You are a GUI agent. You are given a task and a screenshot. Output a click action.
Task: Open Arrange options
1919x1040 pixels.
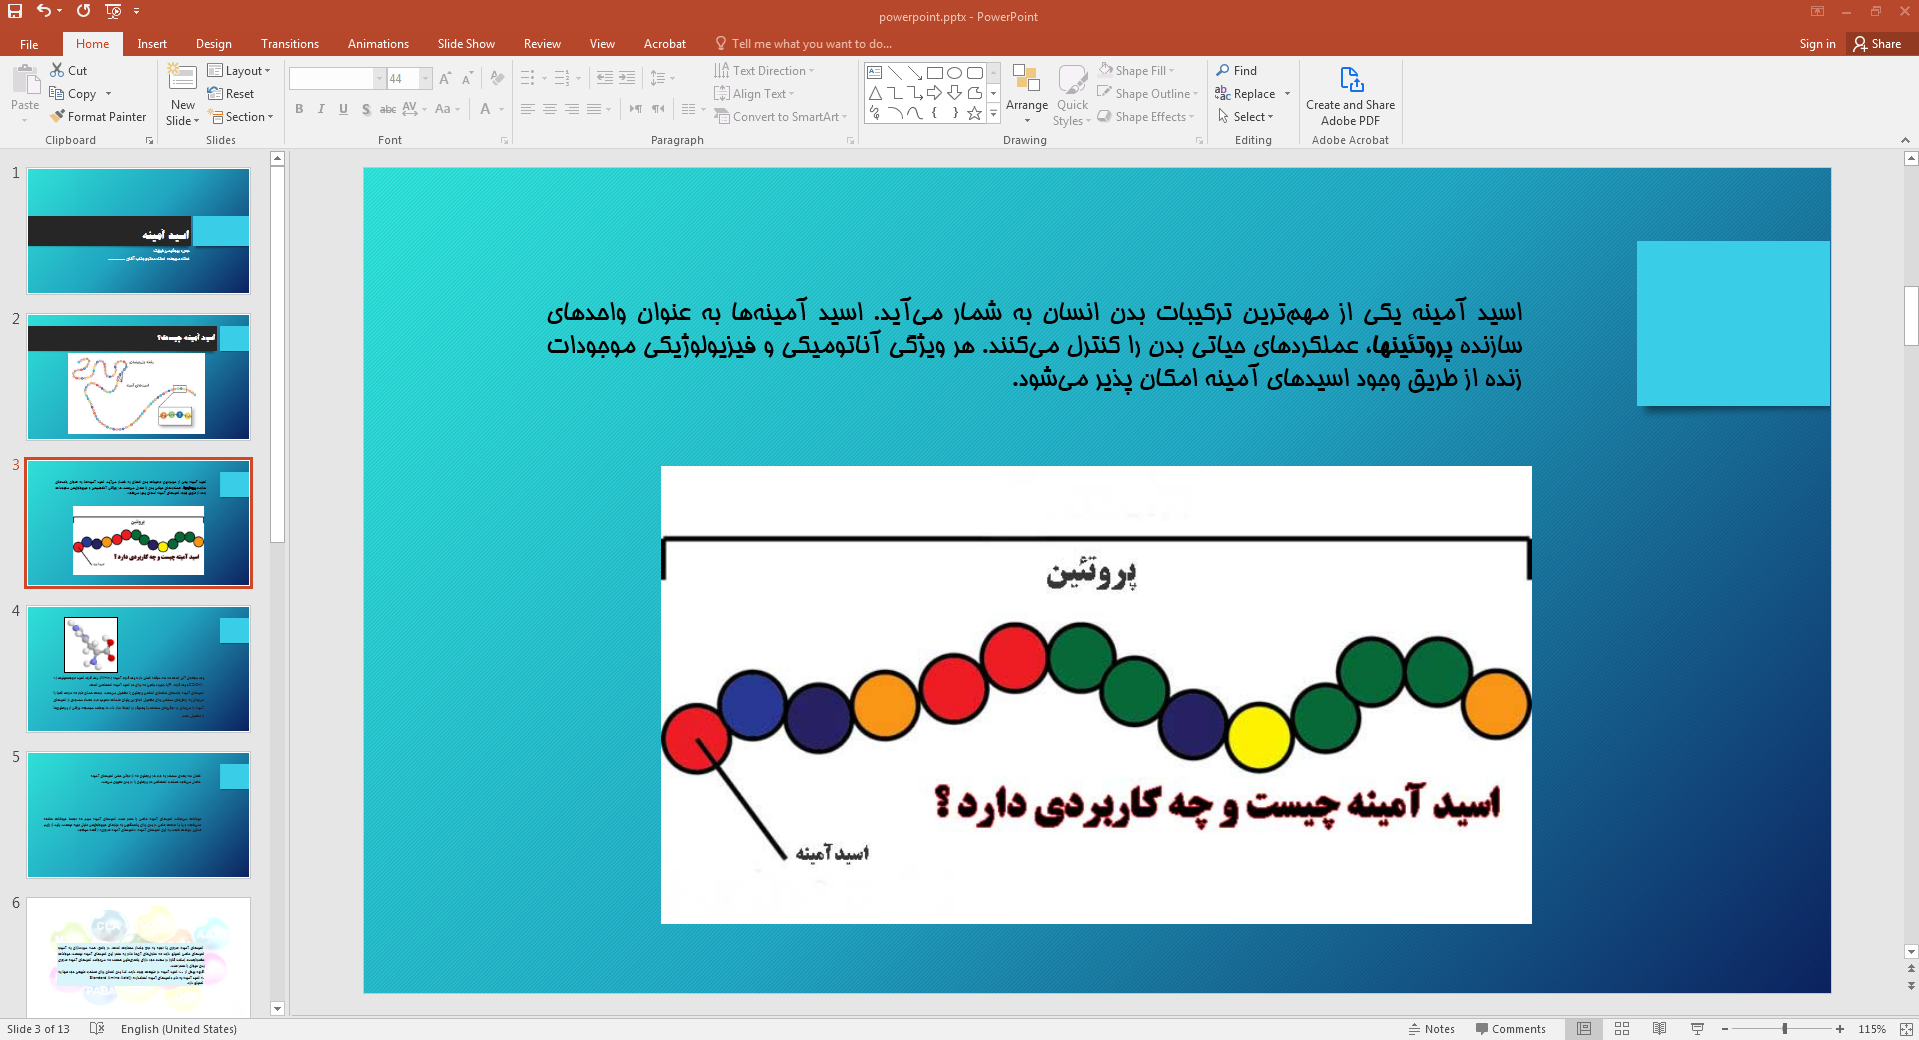pos(1027,95)
